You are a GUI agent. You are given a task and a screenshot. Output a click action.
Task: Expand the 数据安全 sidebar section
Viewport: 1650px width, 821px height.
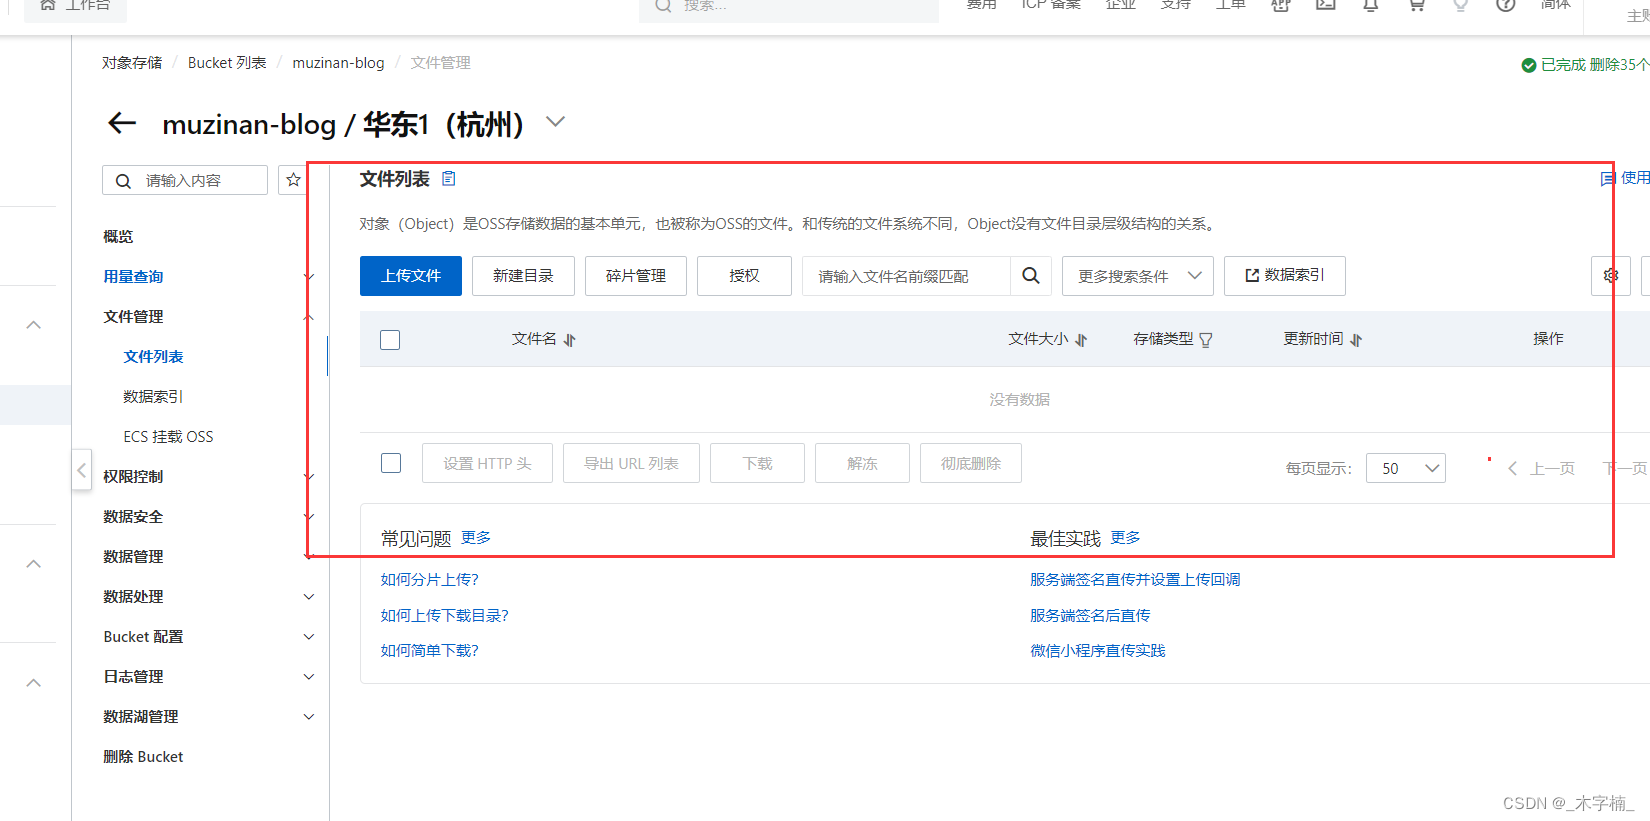click(309, 517)
